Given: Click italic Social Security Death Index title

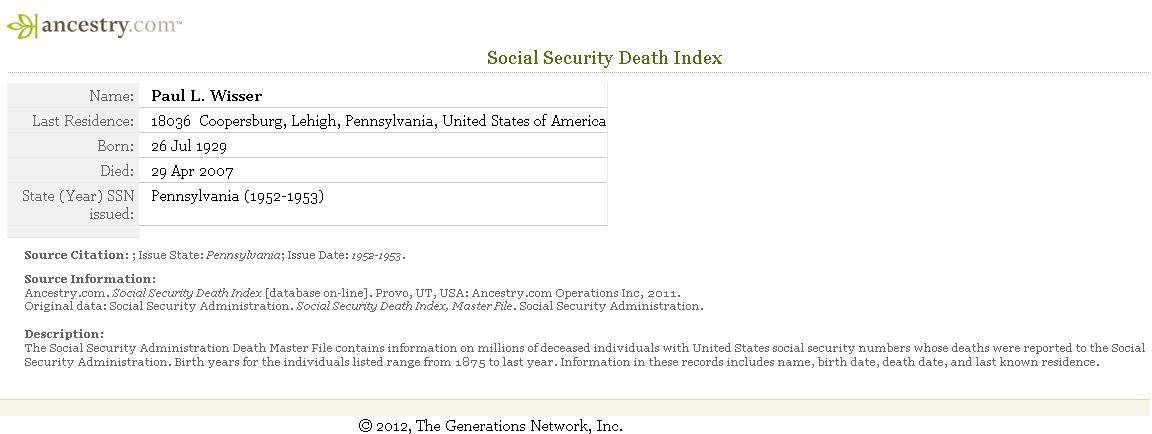Looking at the screenshot, I should pyautogui.click(x=187, y=293).
